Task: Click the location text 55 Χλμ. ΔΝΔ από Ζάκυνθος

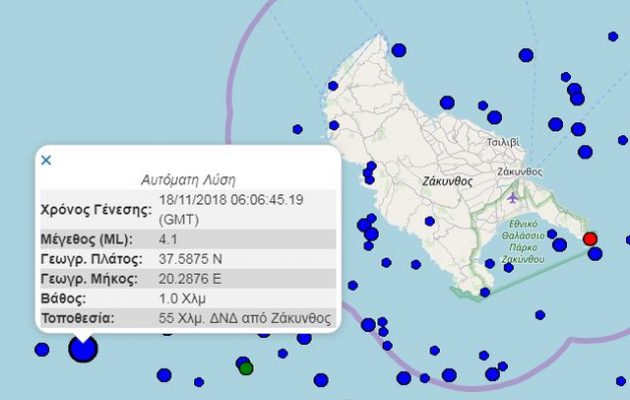Action: click(x=244, y=319)
